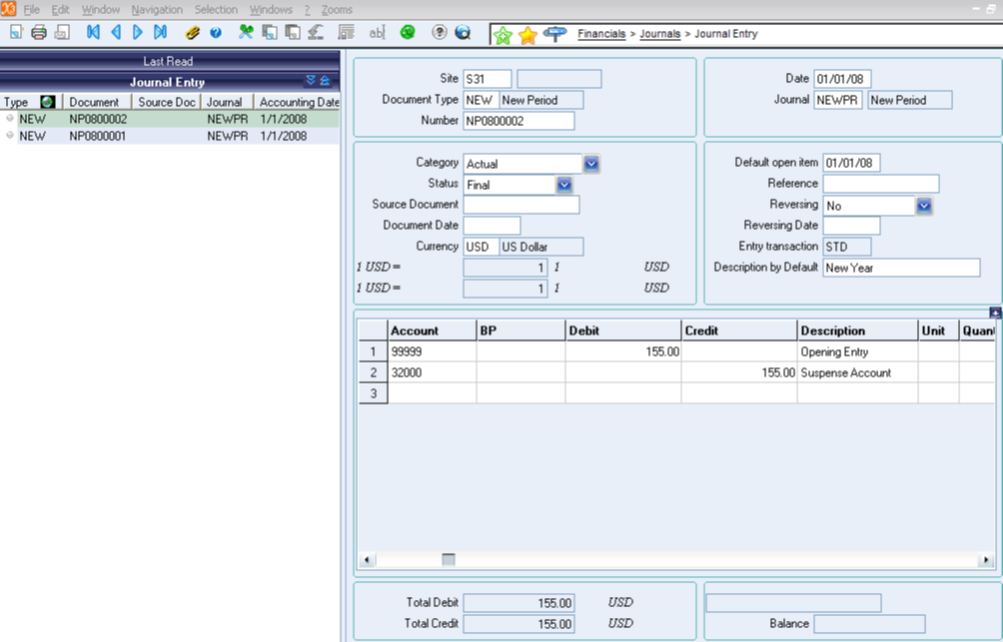Click the grid horizontal scrollbar thumb
The image size is (1003, 642).
click(x=448, y=560)
